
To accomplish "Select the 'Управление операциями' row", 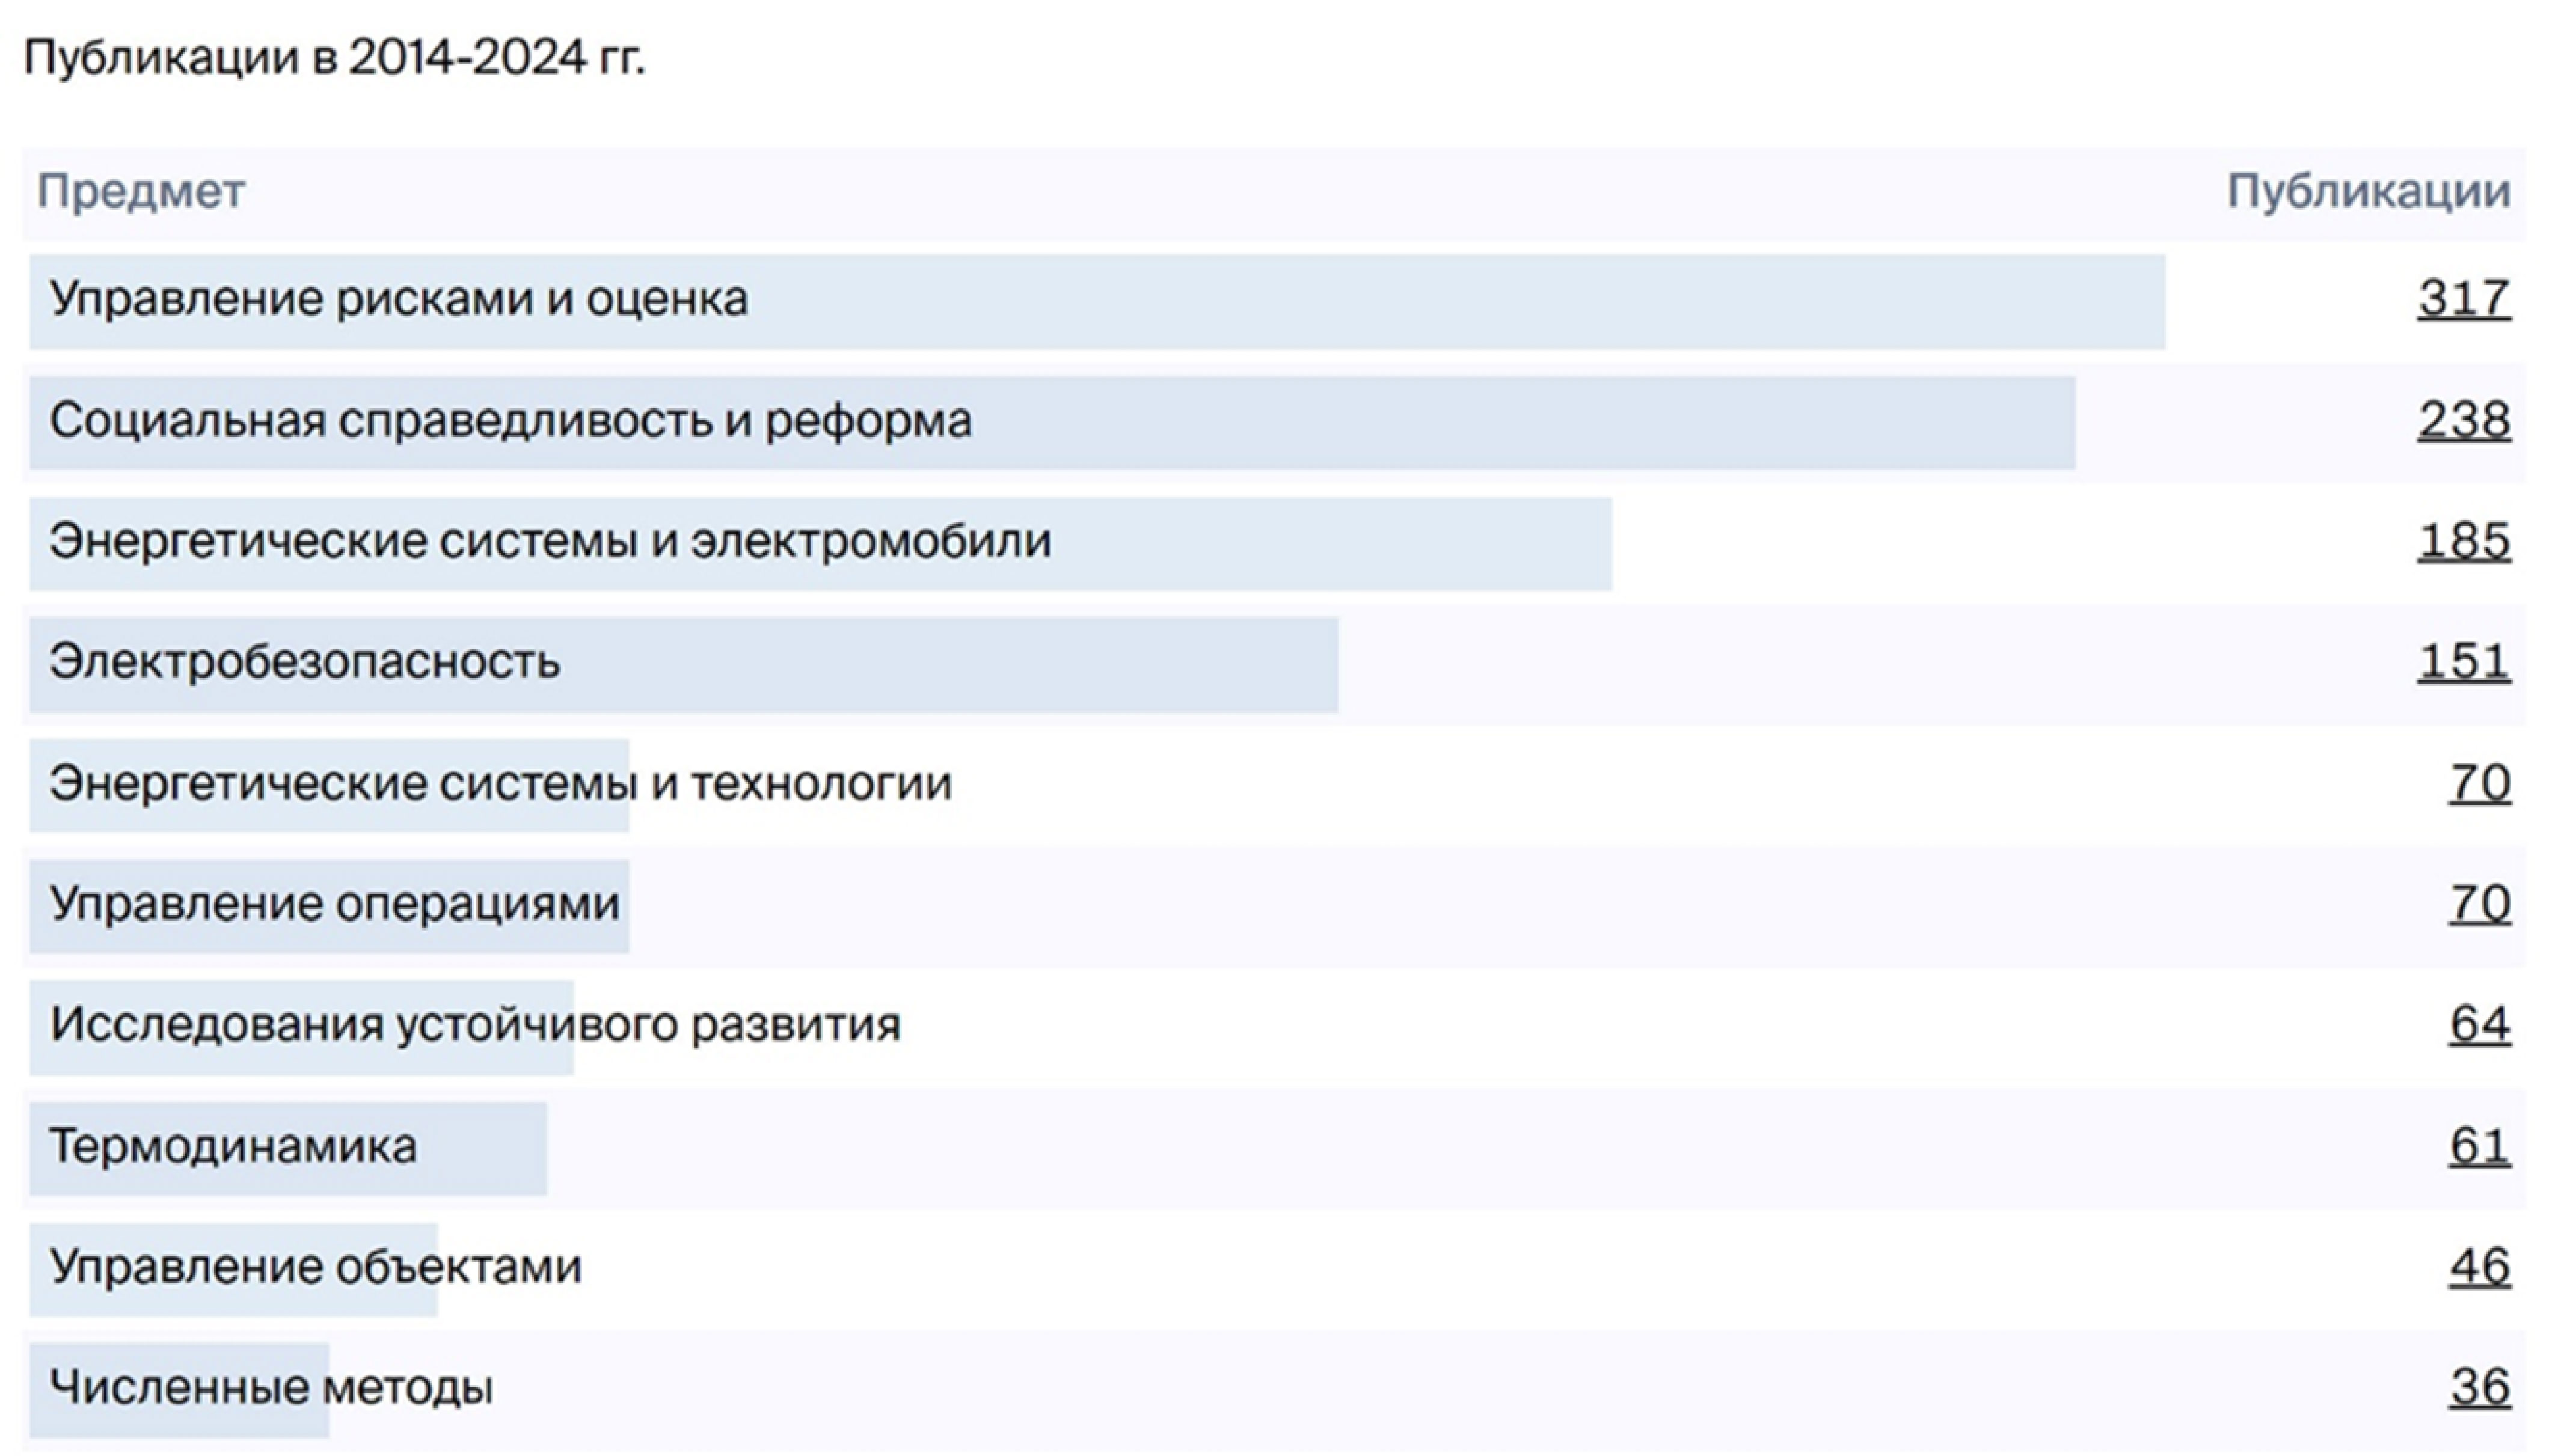I will pyautogui.click(x=334, y=904).
